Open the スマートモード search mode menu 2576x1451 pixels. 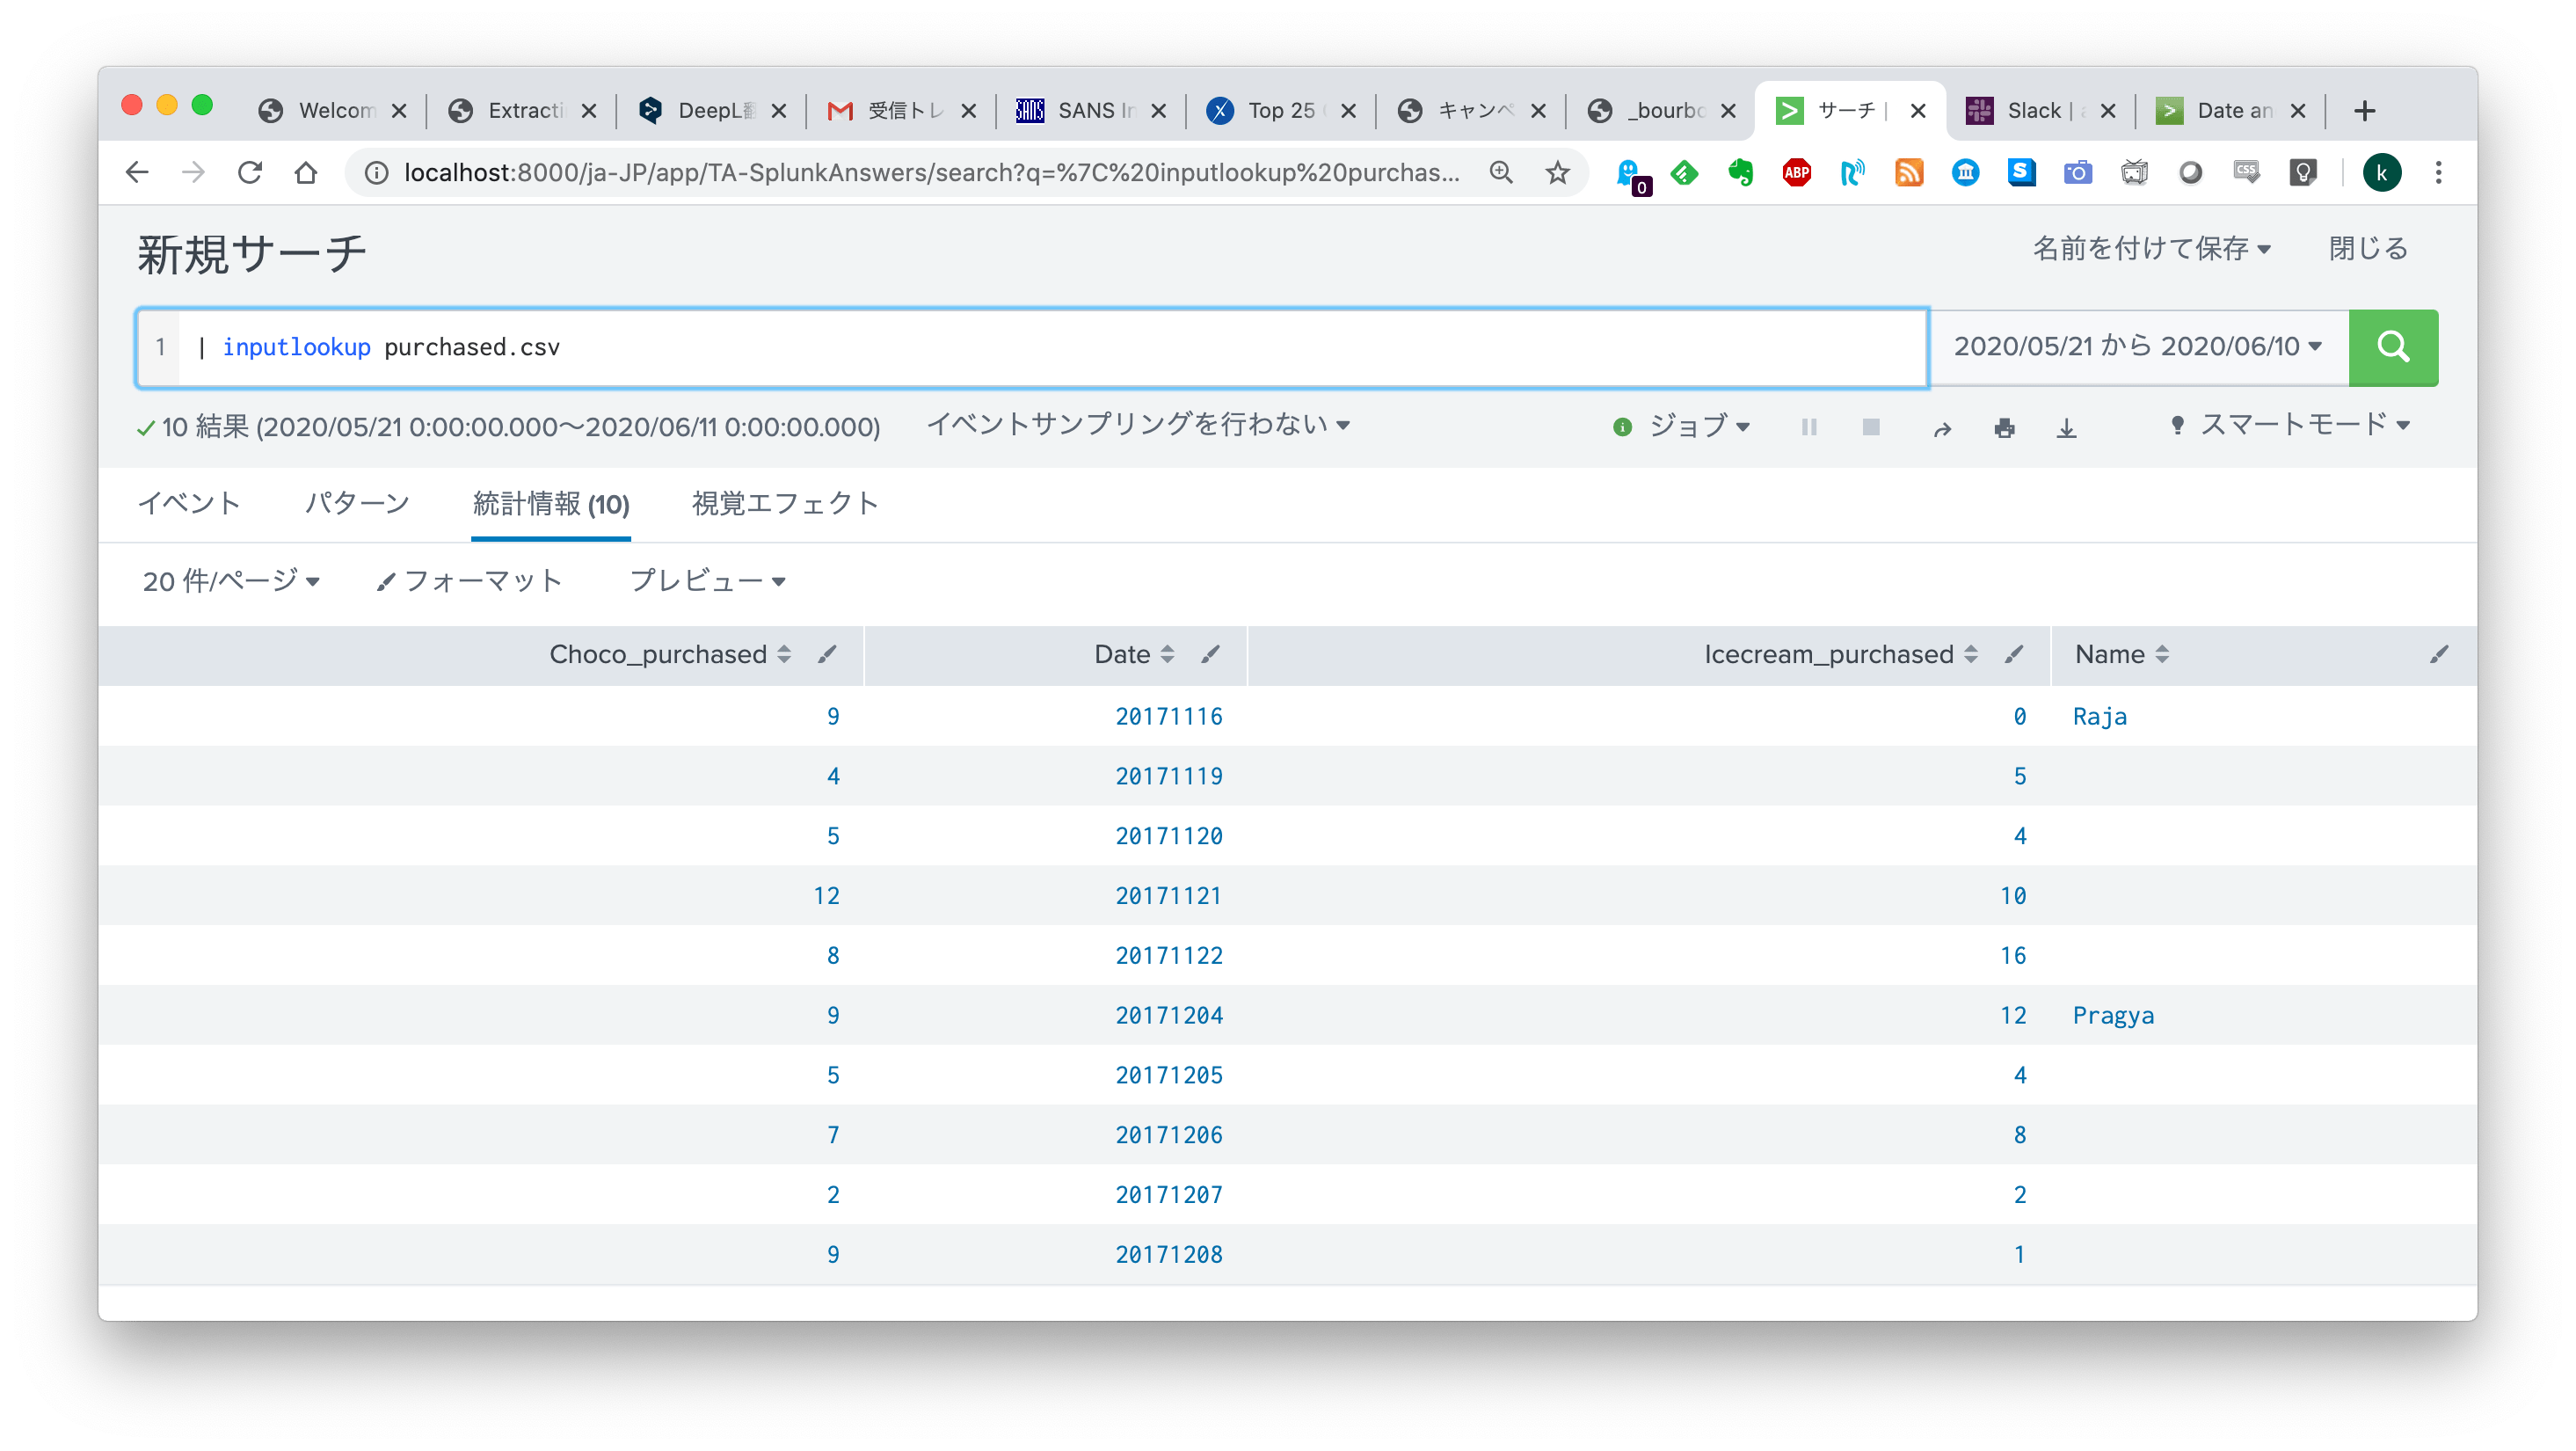[x=2292, y=426]
